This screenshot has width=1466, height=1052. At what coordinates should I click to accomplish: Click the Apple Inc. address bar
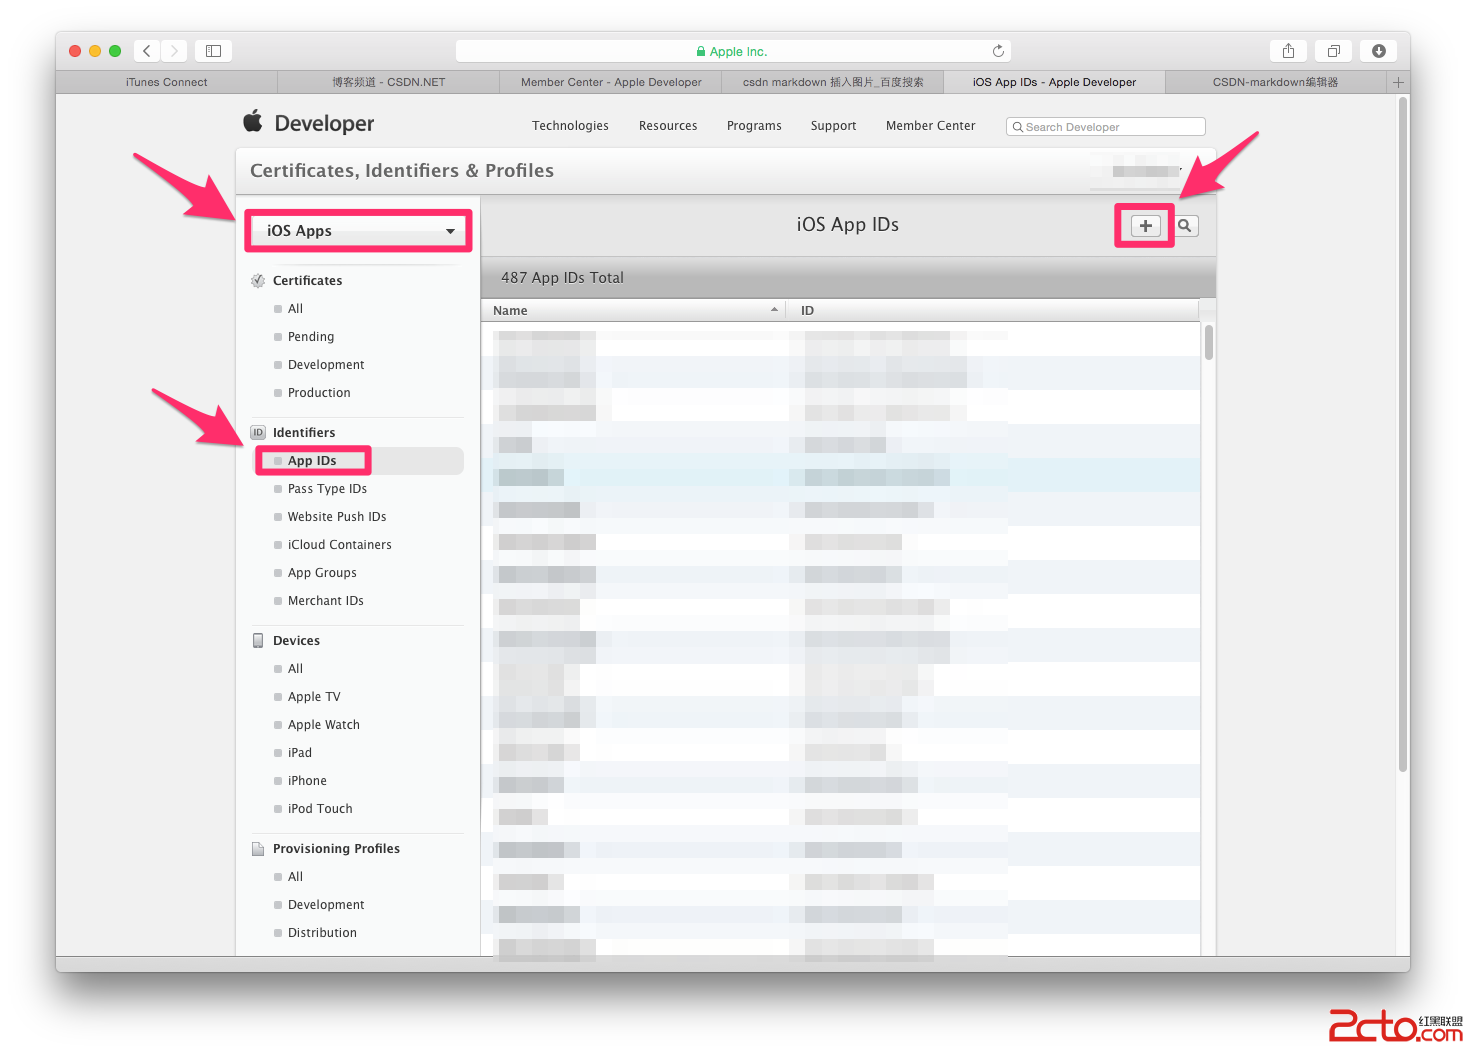pyautogui.click(x=733, y=51)
